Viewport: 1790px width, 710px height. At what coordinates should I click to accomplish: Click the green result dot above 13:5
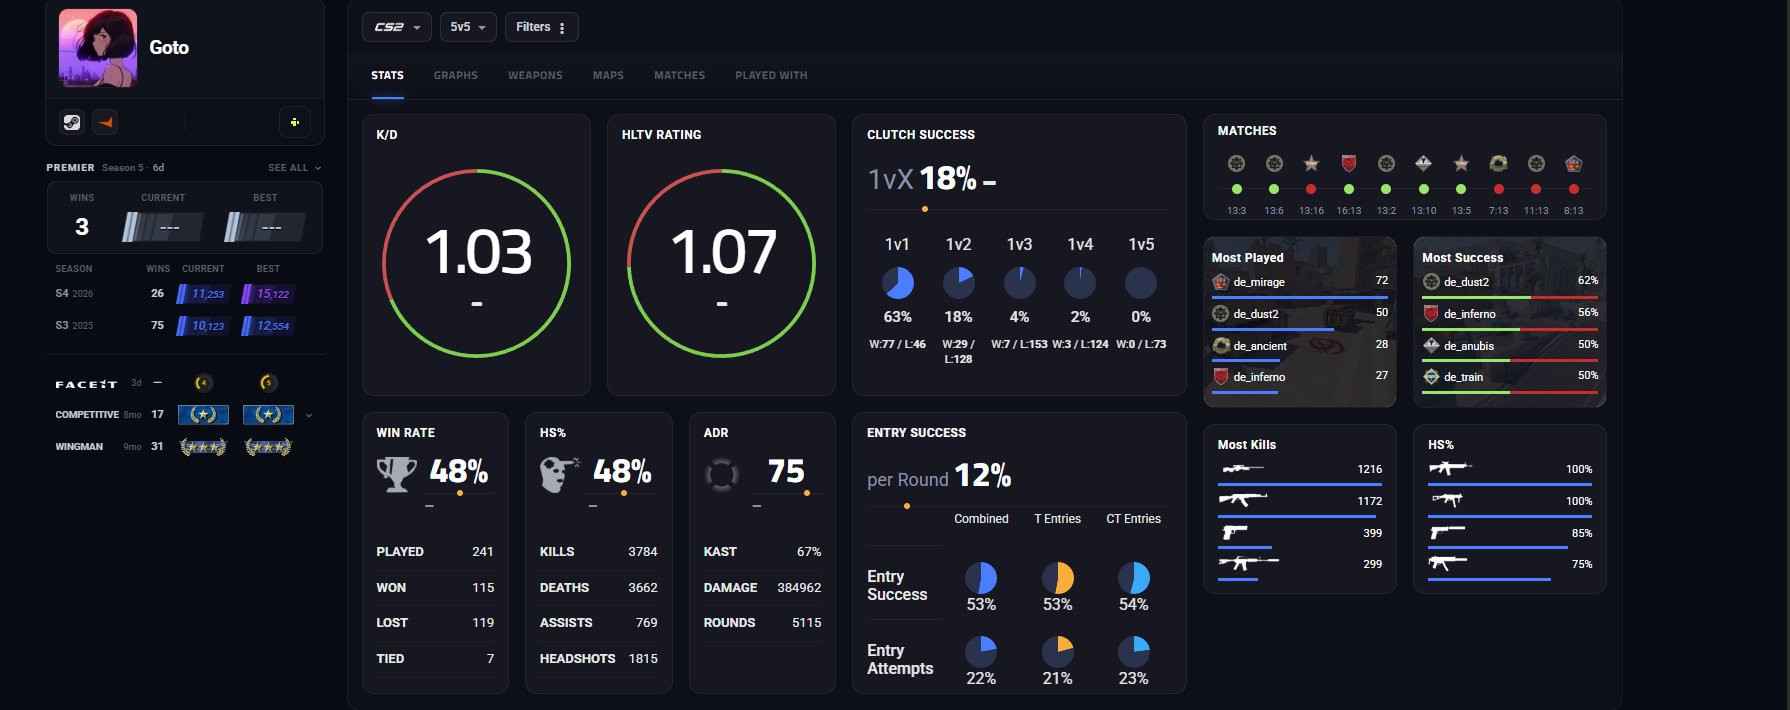(1461, 189)
